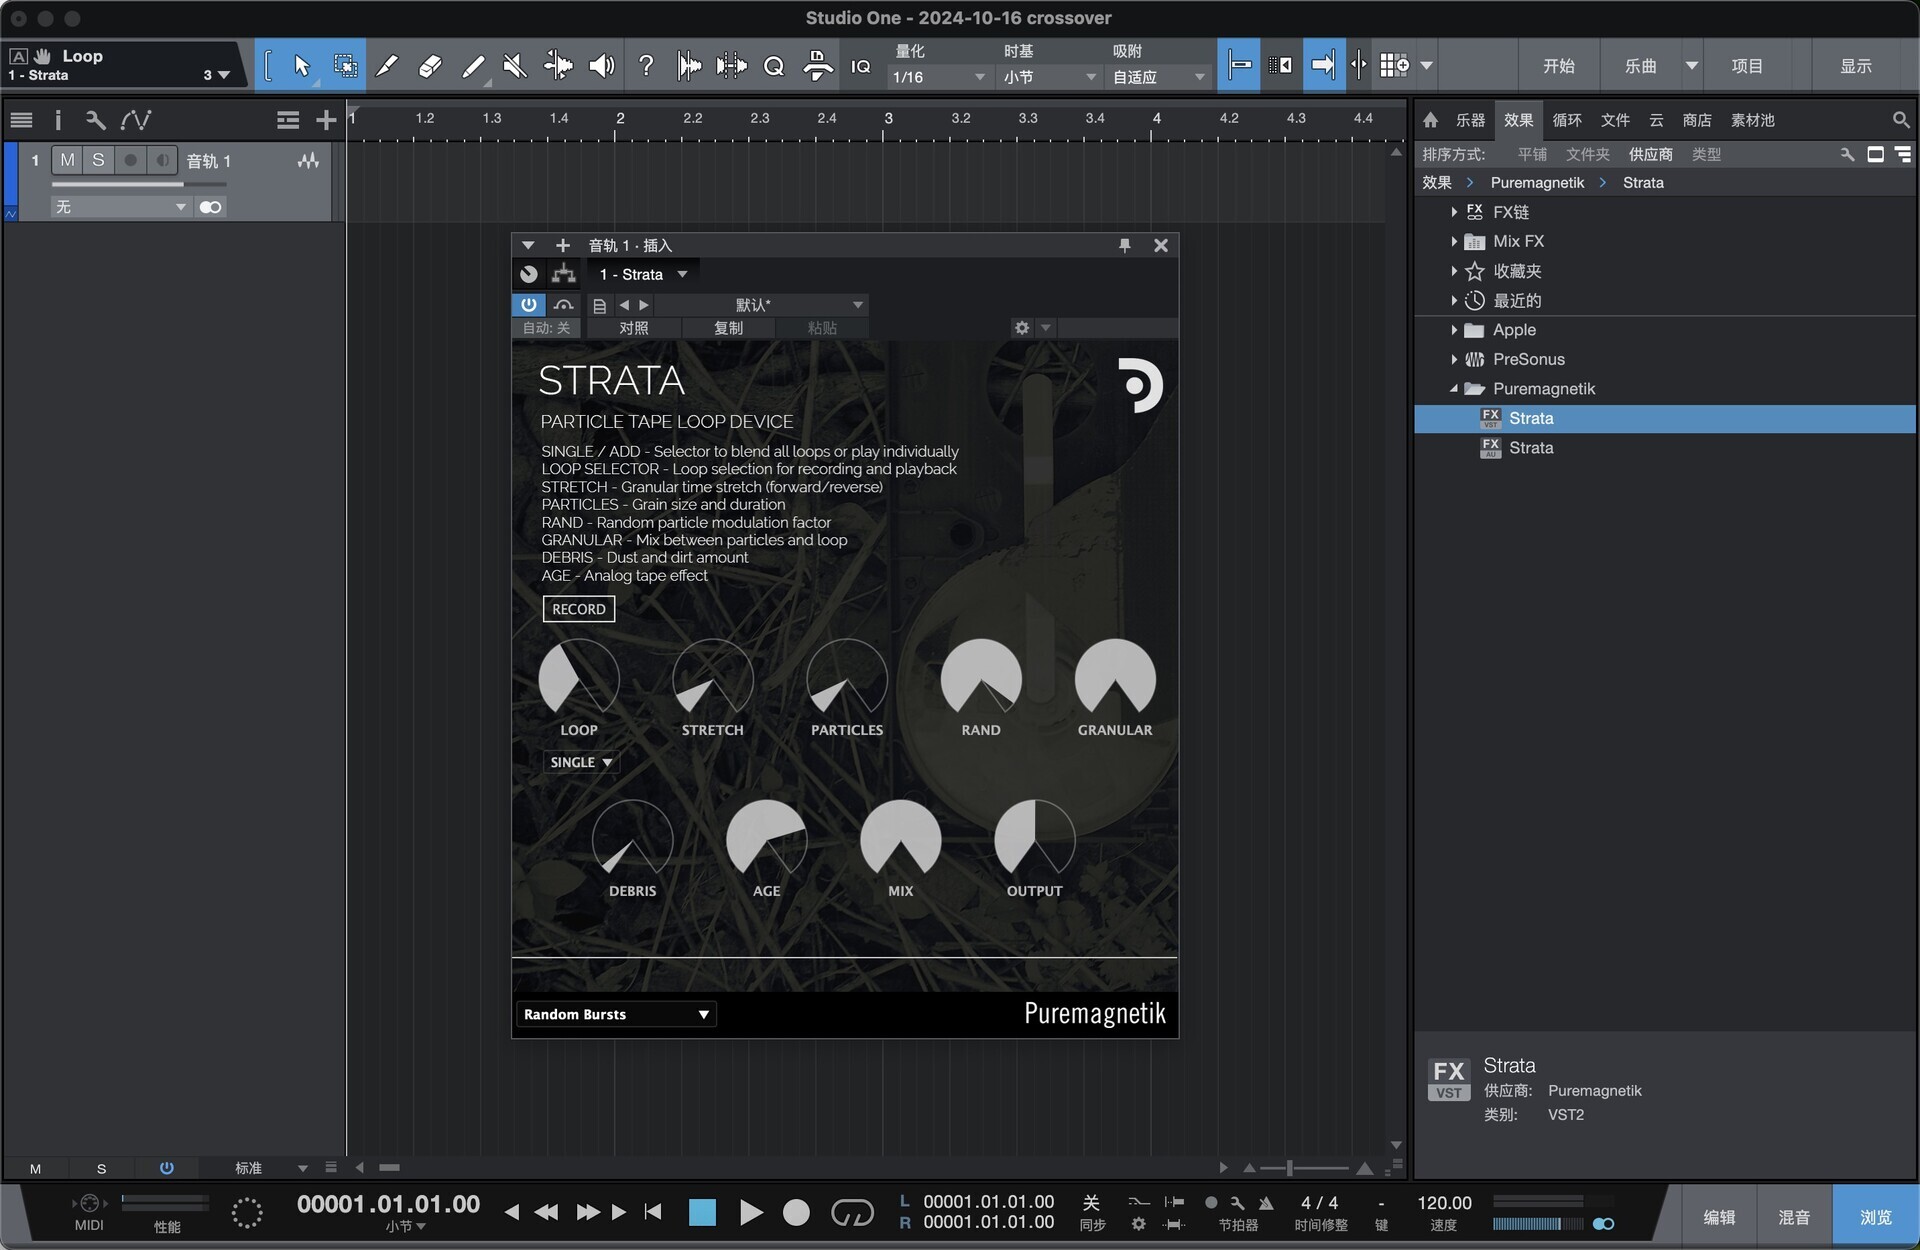Choose the Listen speaker tool
Viewport: 1920px width, 1250px height.
click(x=601, y=66)
